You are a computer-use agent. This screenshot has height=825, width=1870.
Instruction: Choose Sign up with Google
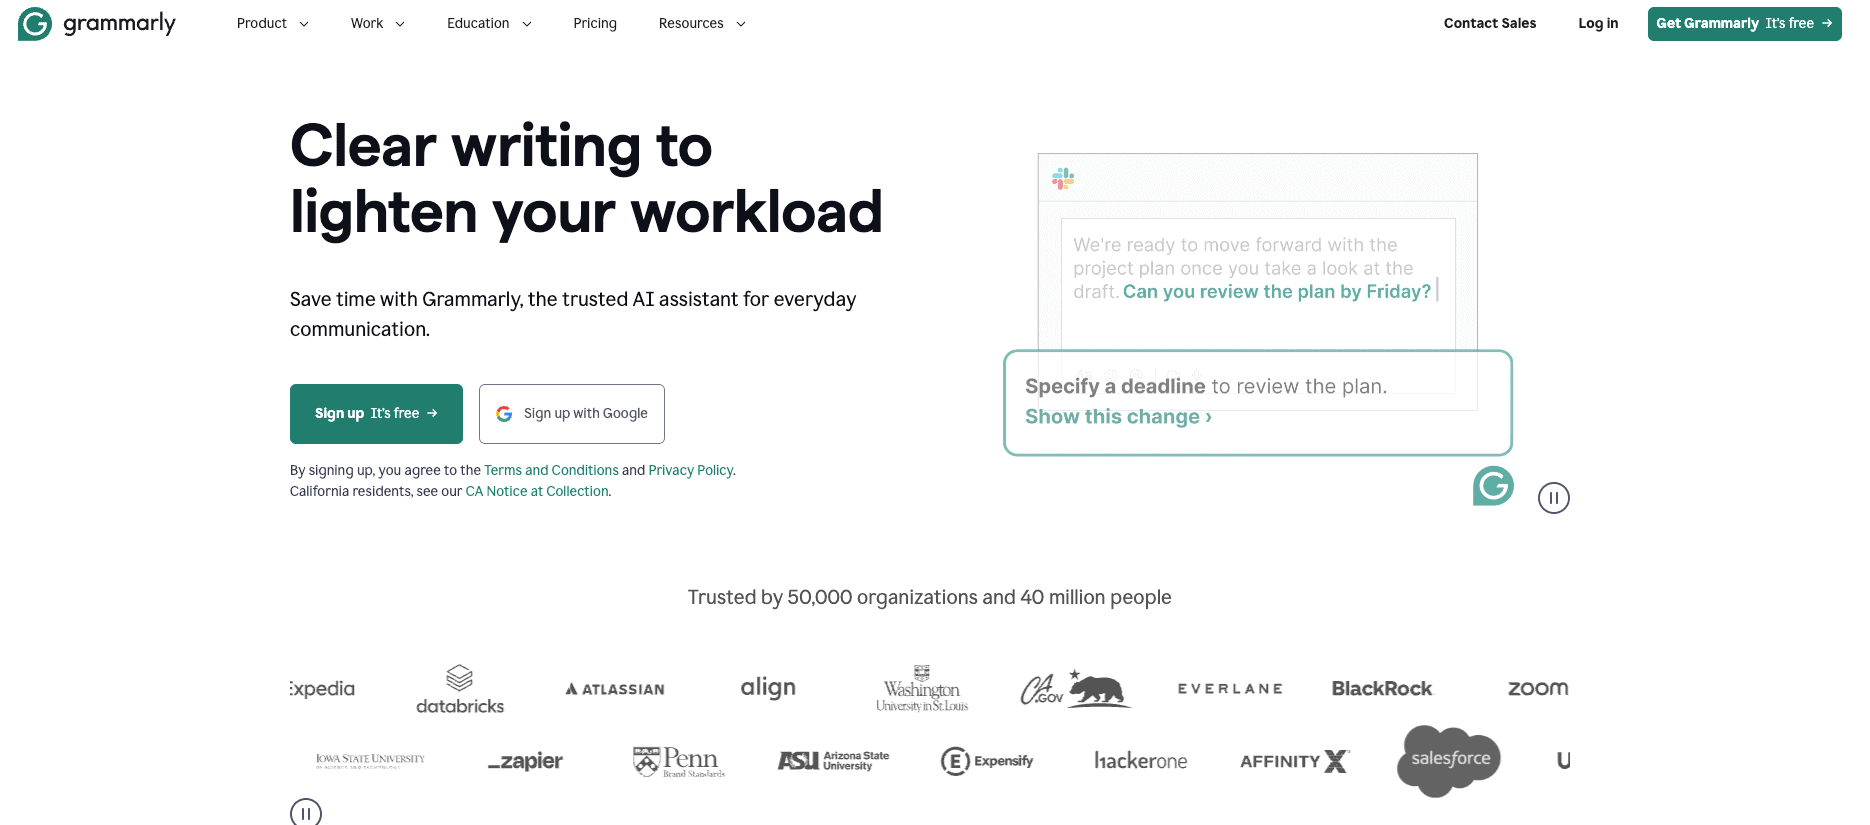point(572,413)
